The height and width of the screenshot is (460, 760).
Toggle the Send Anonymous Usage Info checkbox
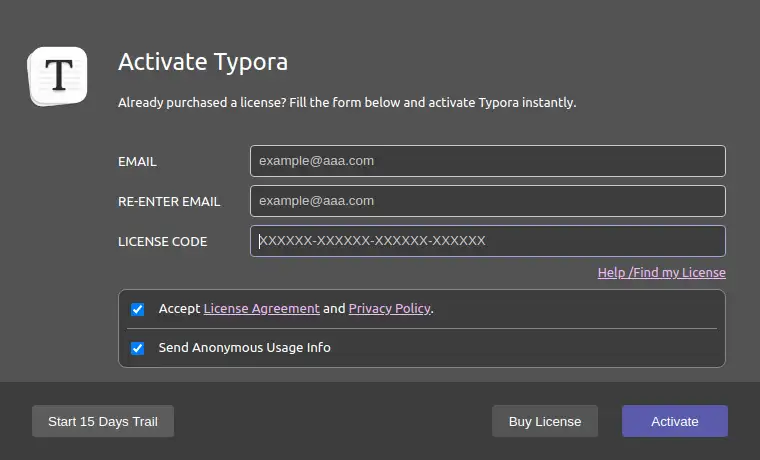138,348
